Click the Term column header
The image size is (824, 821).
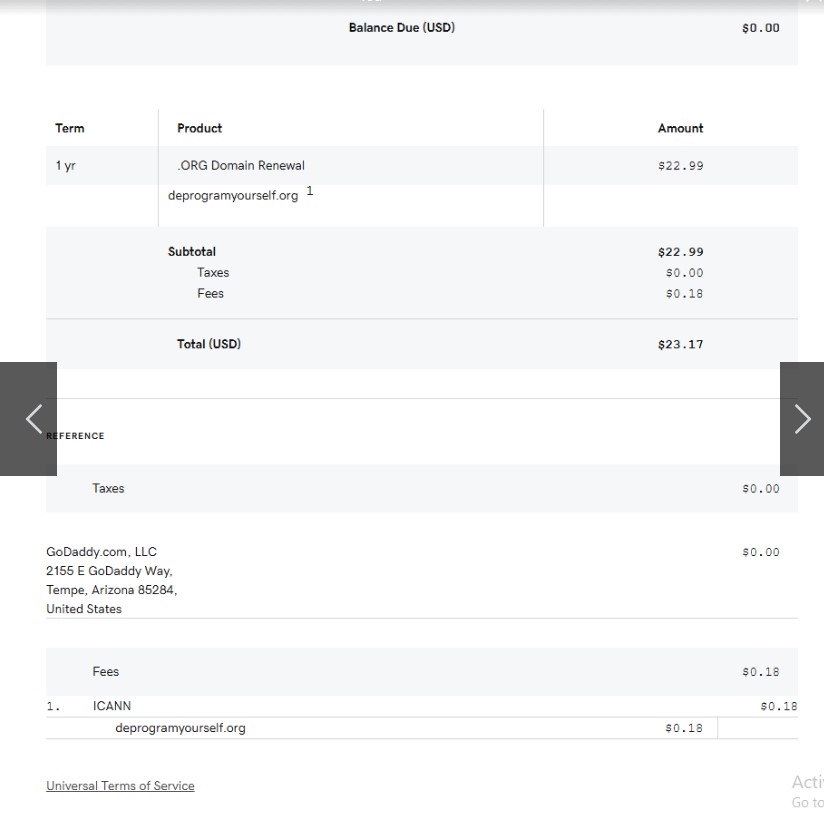pos(70,128)
